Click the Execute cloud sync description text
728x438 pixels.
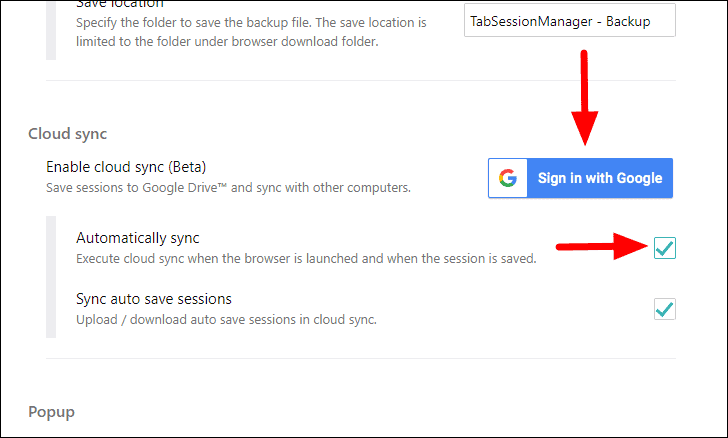coord(306,258)
